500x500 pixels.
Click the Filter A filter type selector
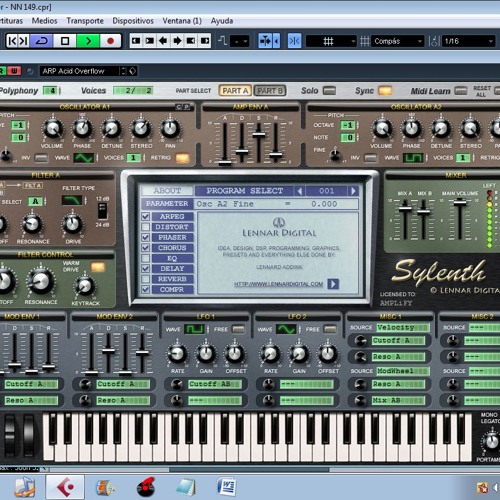click(x=72, y=200)
